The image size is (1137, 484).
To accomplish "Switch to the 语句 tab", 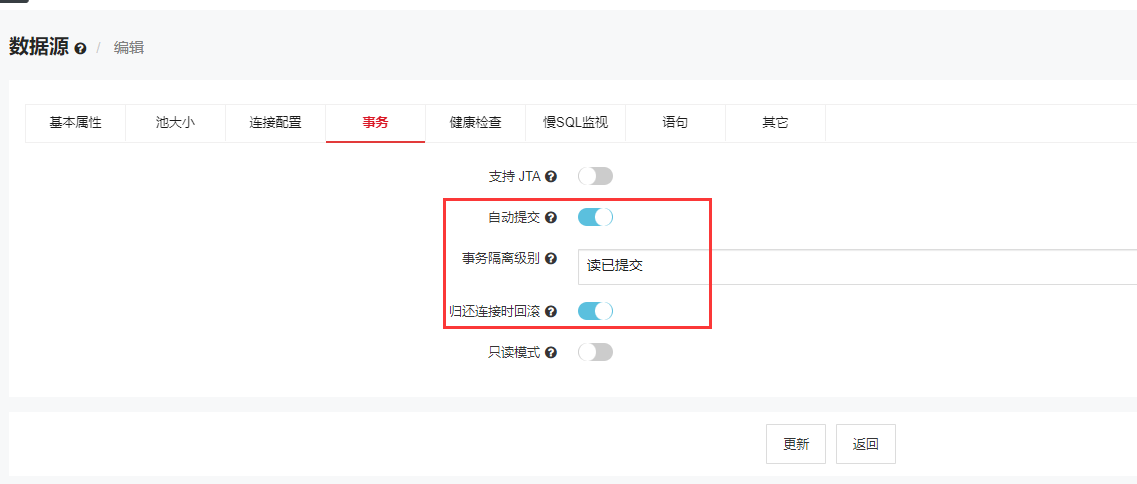I will 675,123.
